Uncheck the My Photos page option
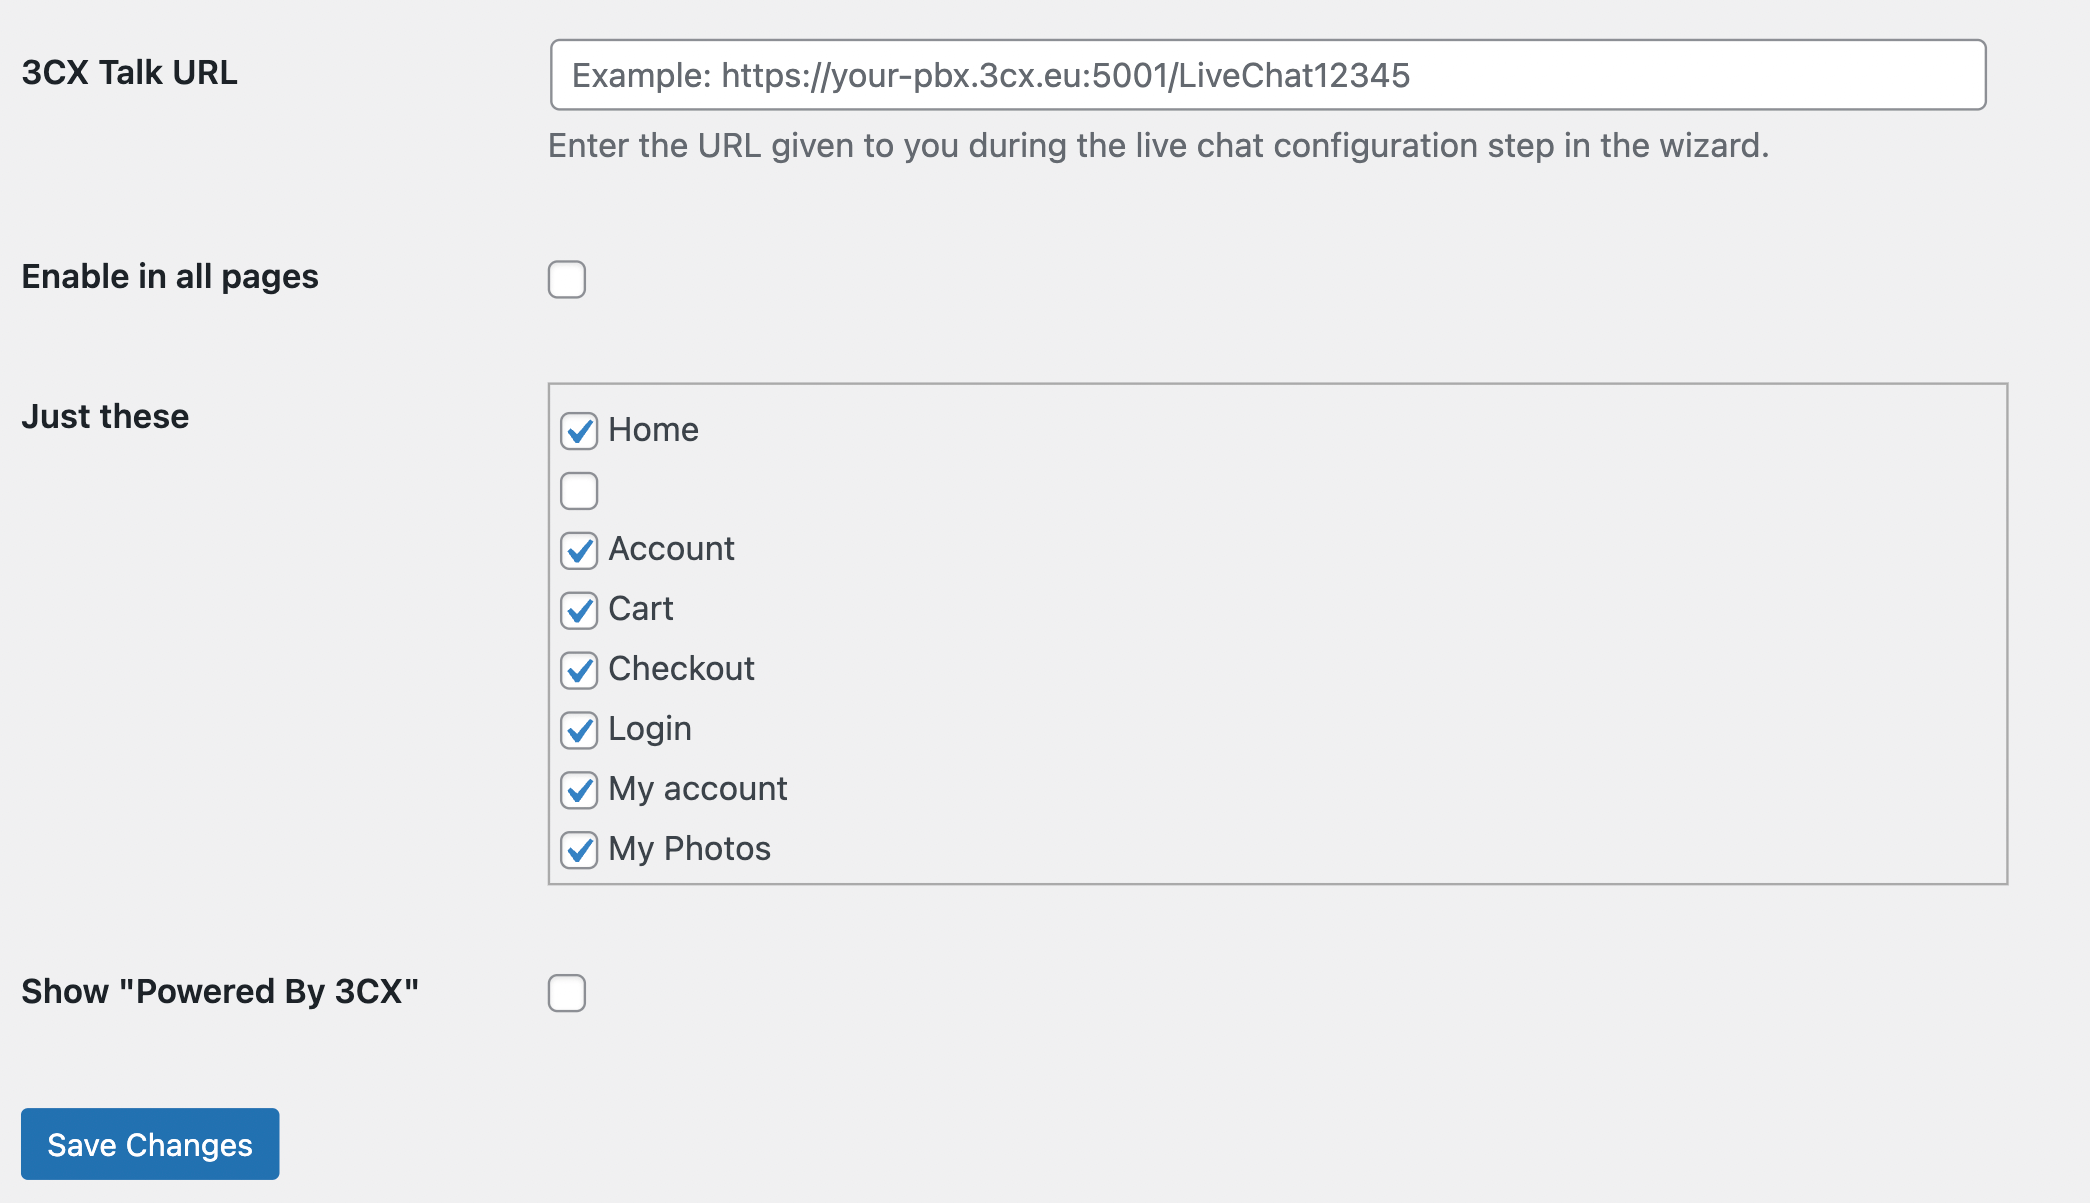Viewport: 2090px width, 1203px height. 578,848
